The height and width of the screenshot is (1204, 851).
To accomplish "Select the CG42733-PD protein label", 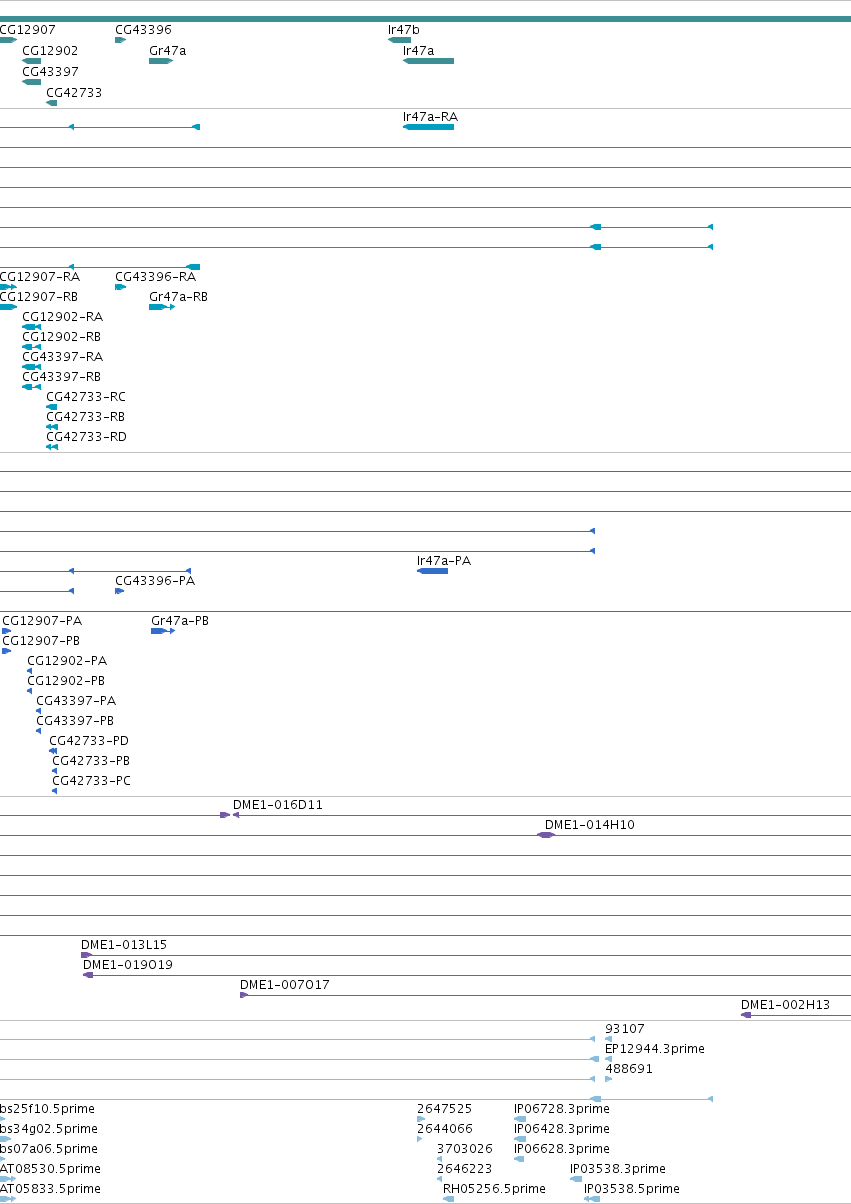I will 89,740.
